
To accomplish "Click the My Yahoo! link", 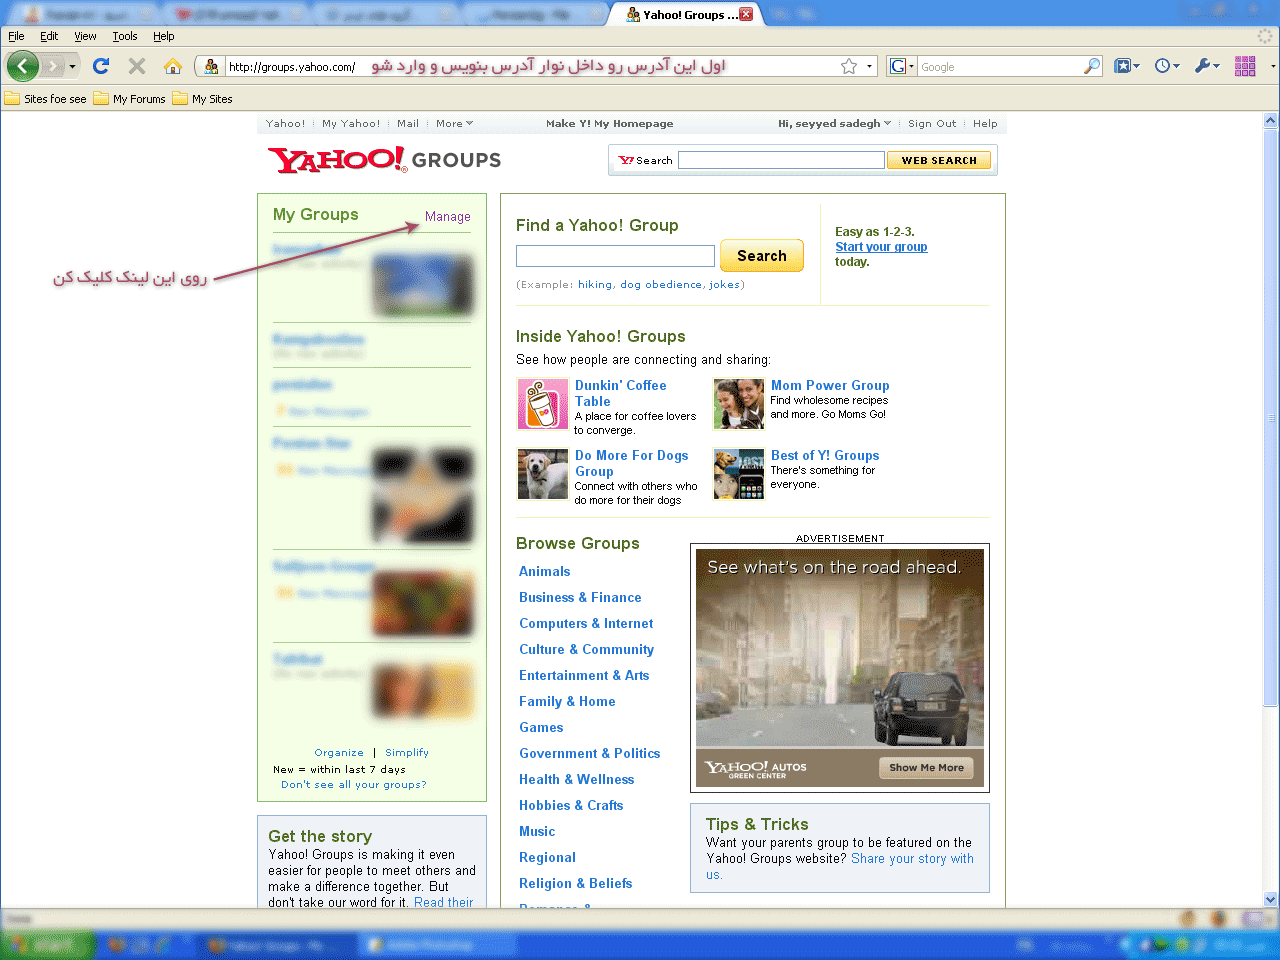I will coord(351,124).
